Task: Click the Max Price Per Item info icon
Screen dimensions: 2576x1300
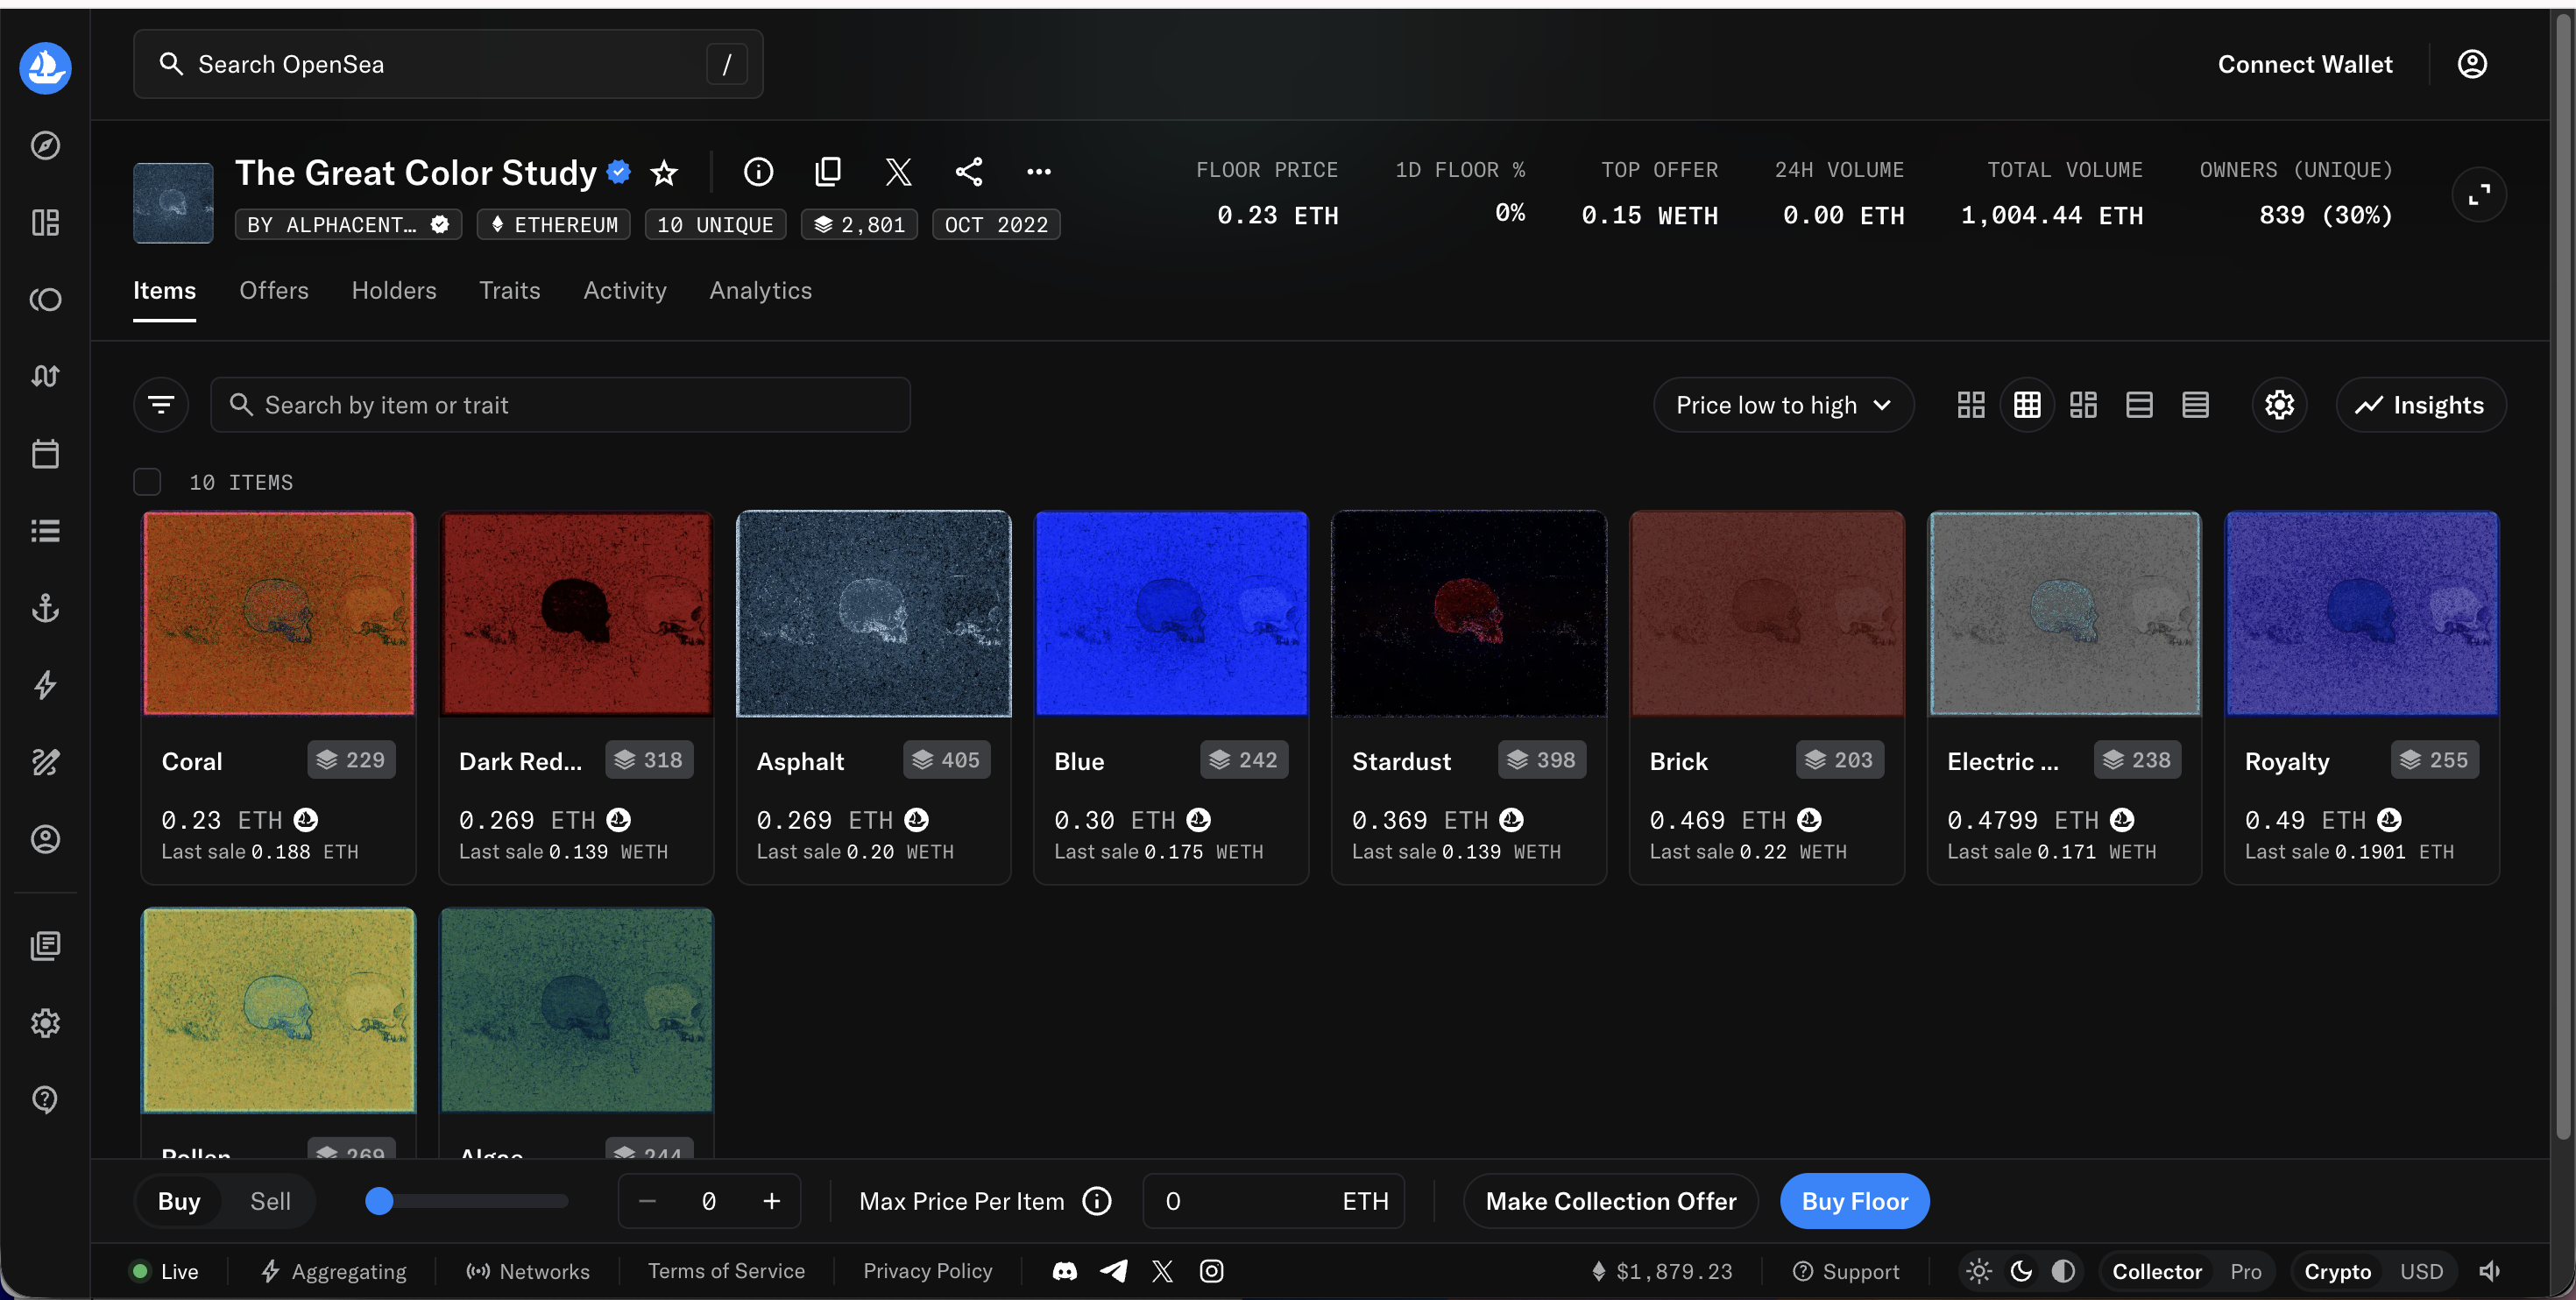Action: [1097, 1201]
